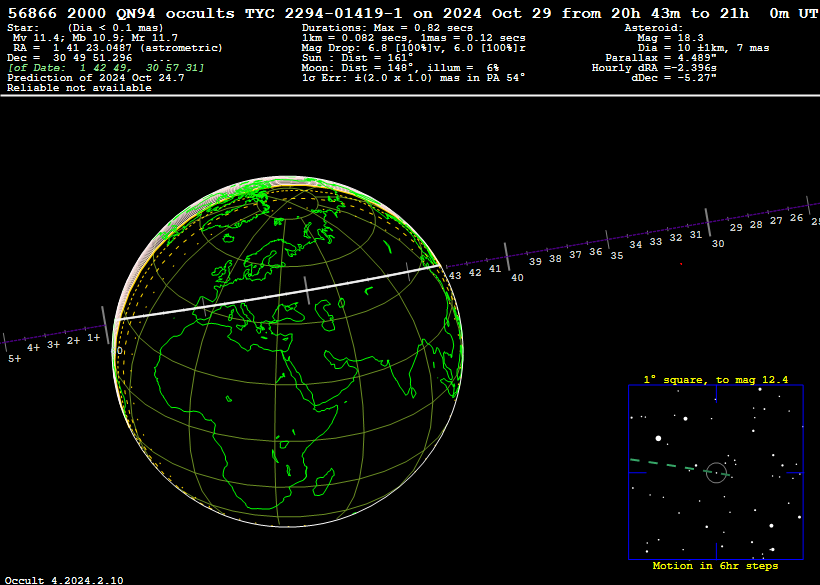Click minute marker label '1+' on left track
820x585 pixels.
[94, 338]
